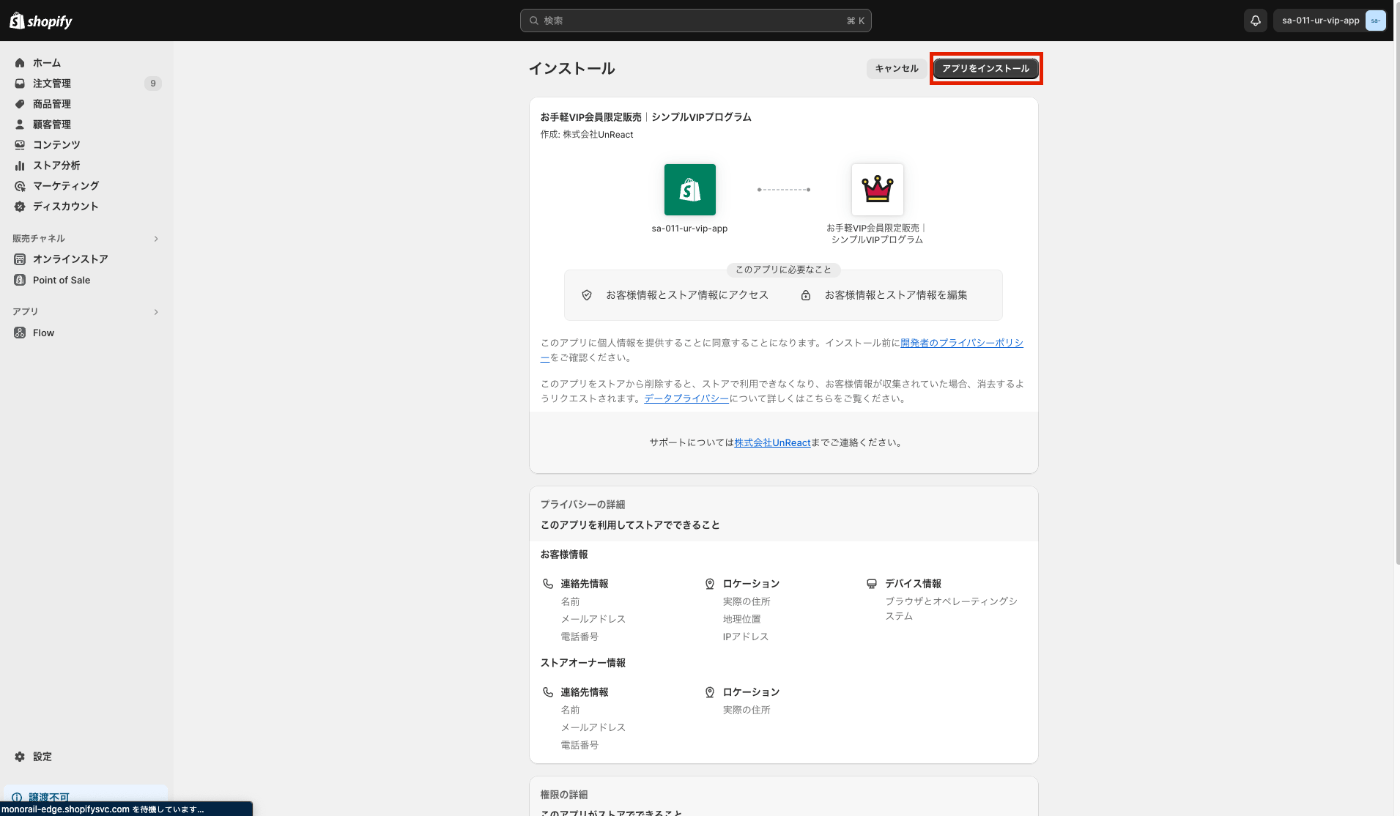
Task: Click the デバイス情報 monitor icon
Action: pyautogui.click(x=872, y=583)
